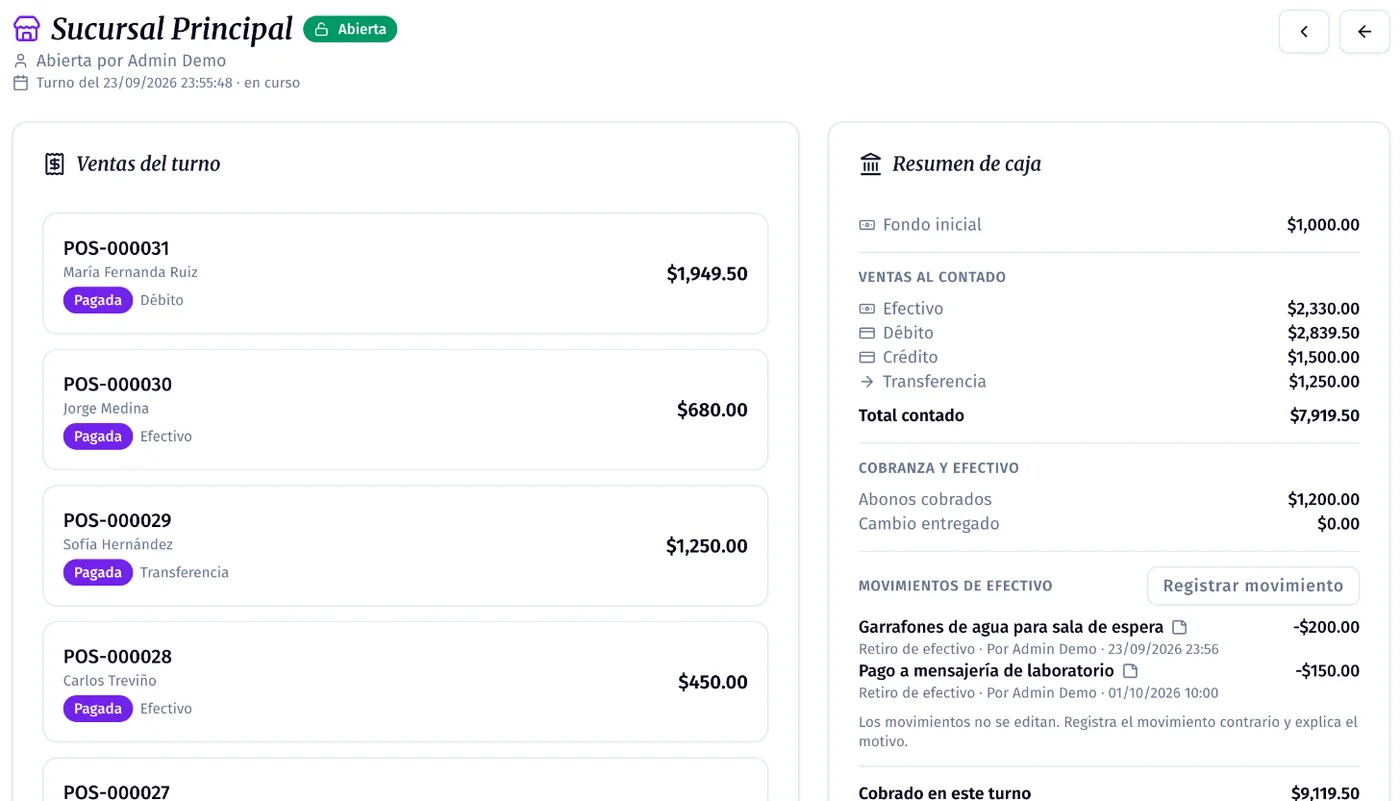Open sale POS-000029 card
1400x801 pixels.
tap(405, 545)
